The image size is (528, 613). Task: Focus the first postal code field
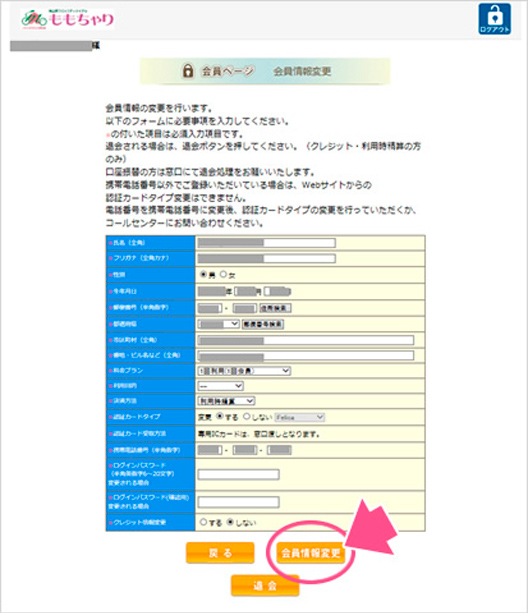click(x=210, y=308)
